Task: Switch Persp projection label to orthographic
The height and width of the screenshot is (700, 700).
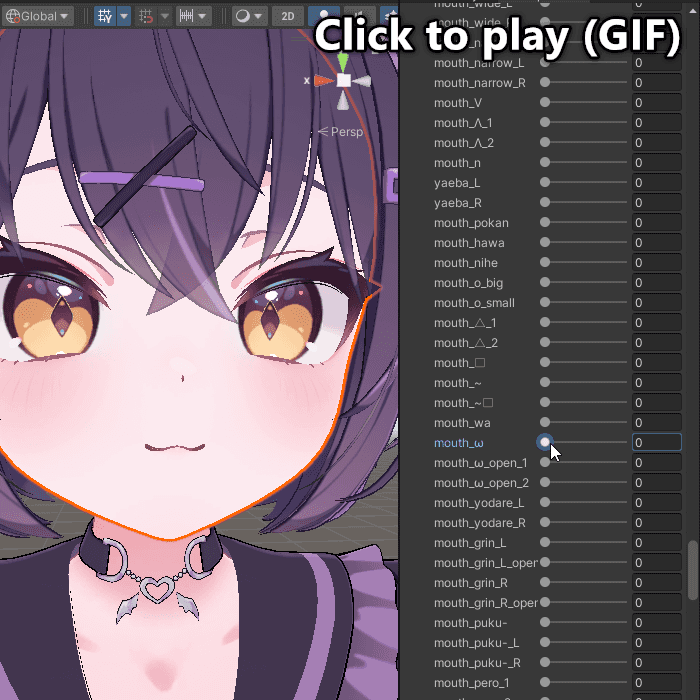Action: pos(346,132)
